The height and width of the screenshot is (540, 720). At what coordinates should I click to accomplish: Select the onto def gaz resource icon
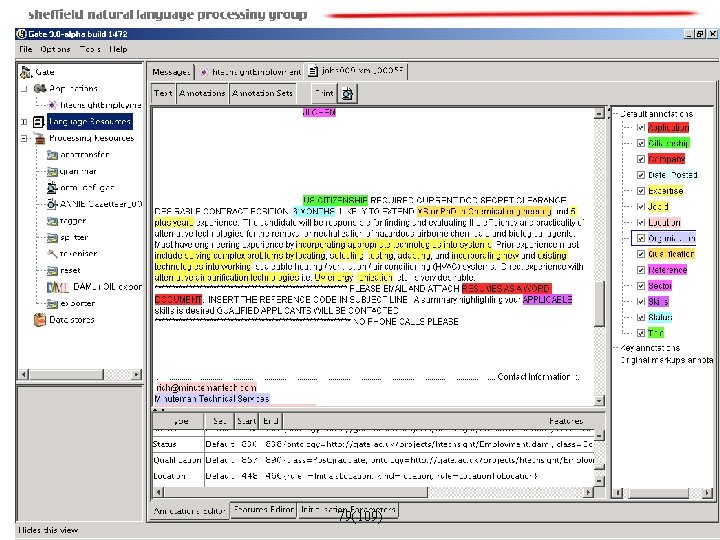[x=52, y=188]
